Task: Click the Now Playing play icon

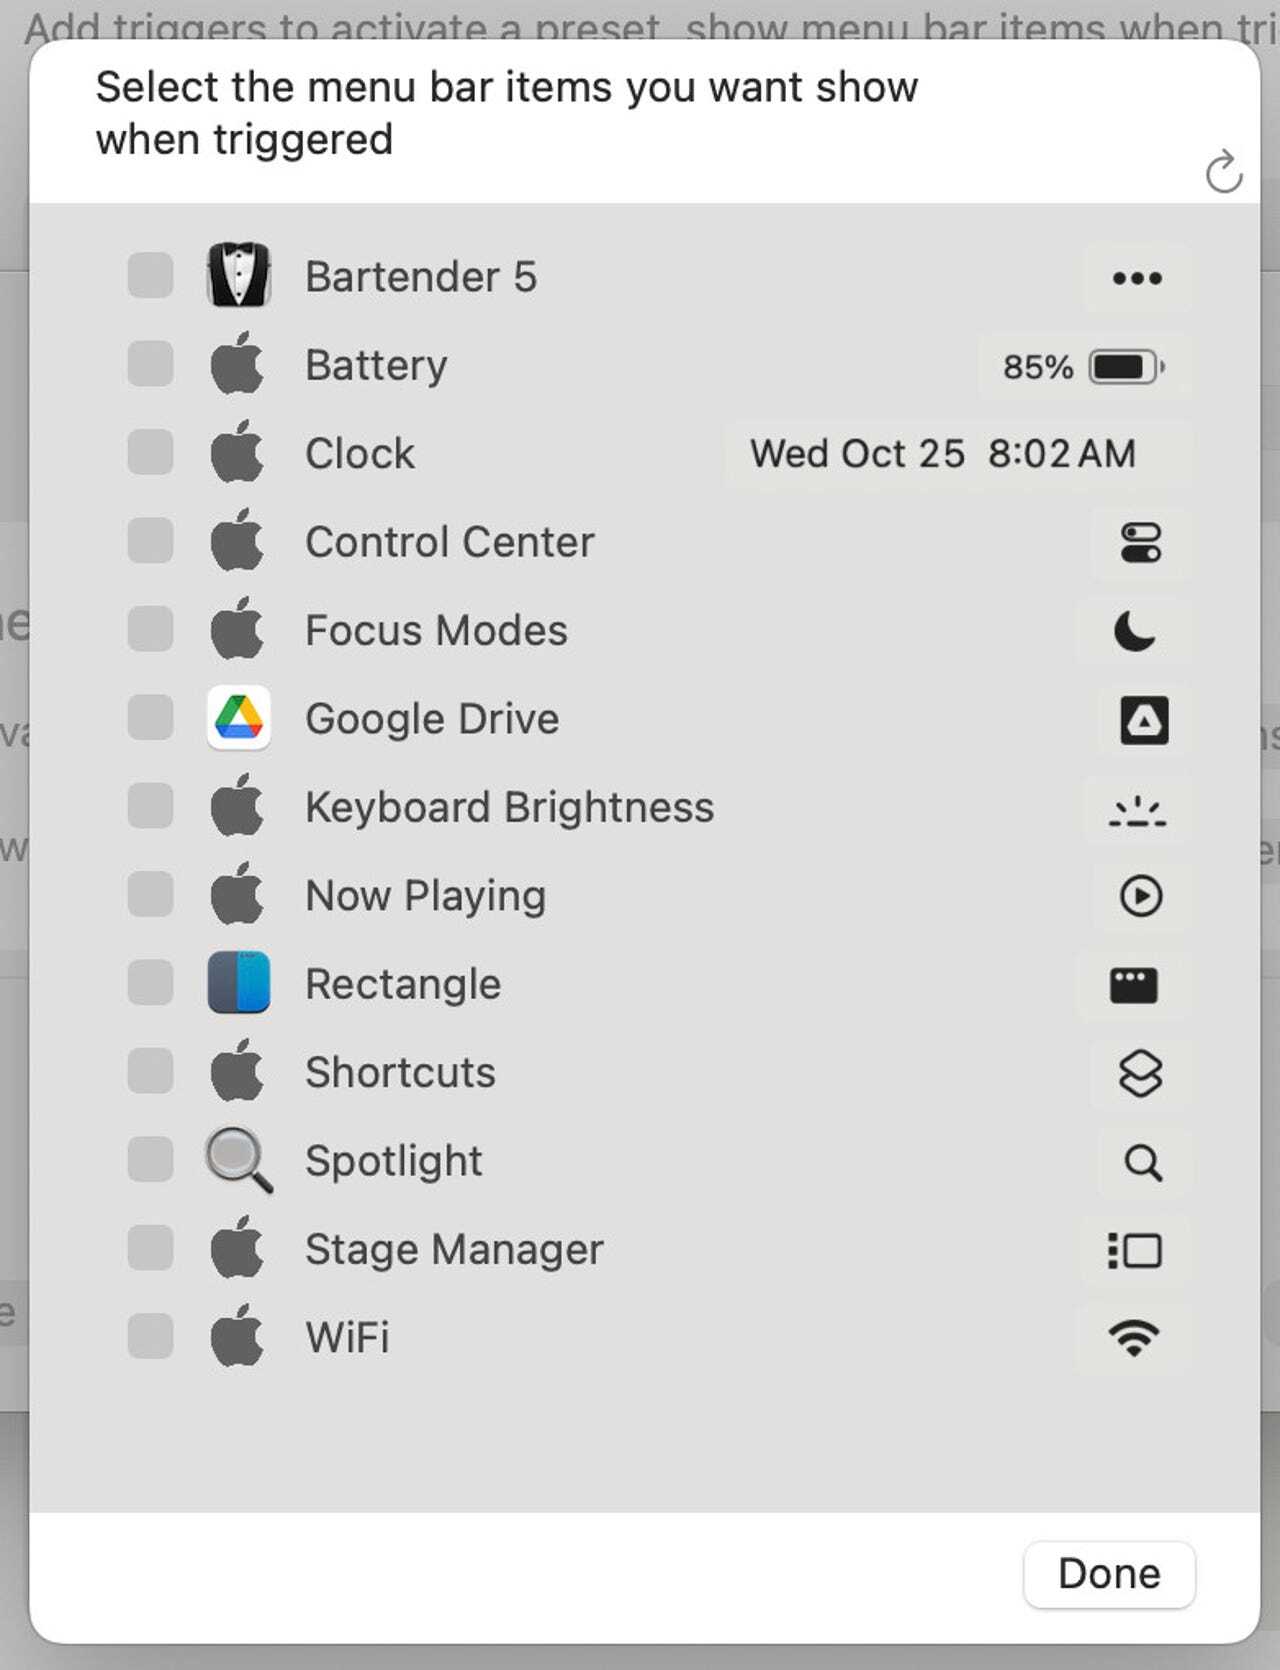Action: click(1141, 896)
